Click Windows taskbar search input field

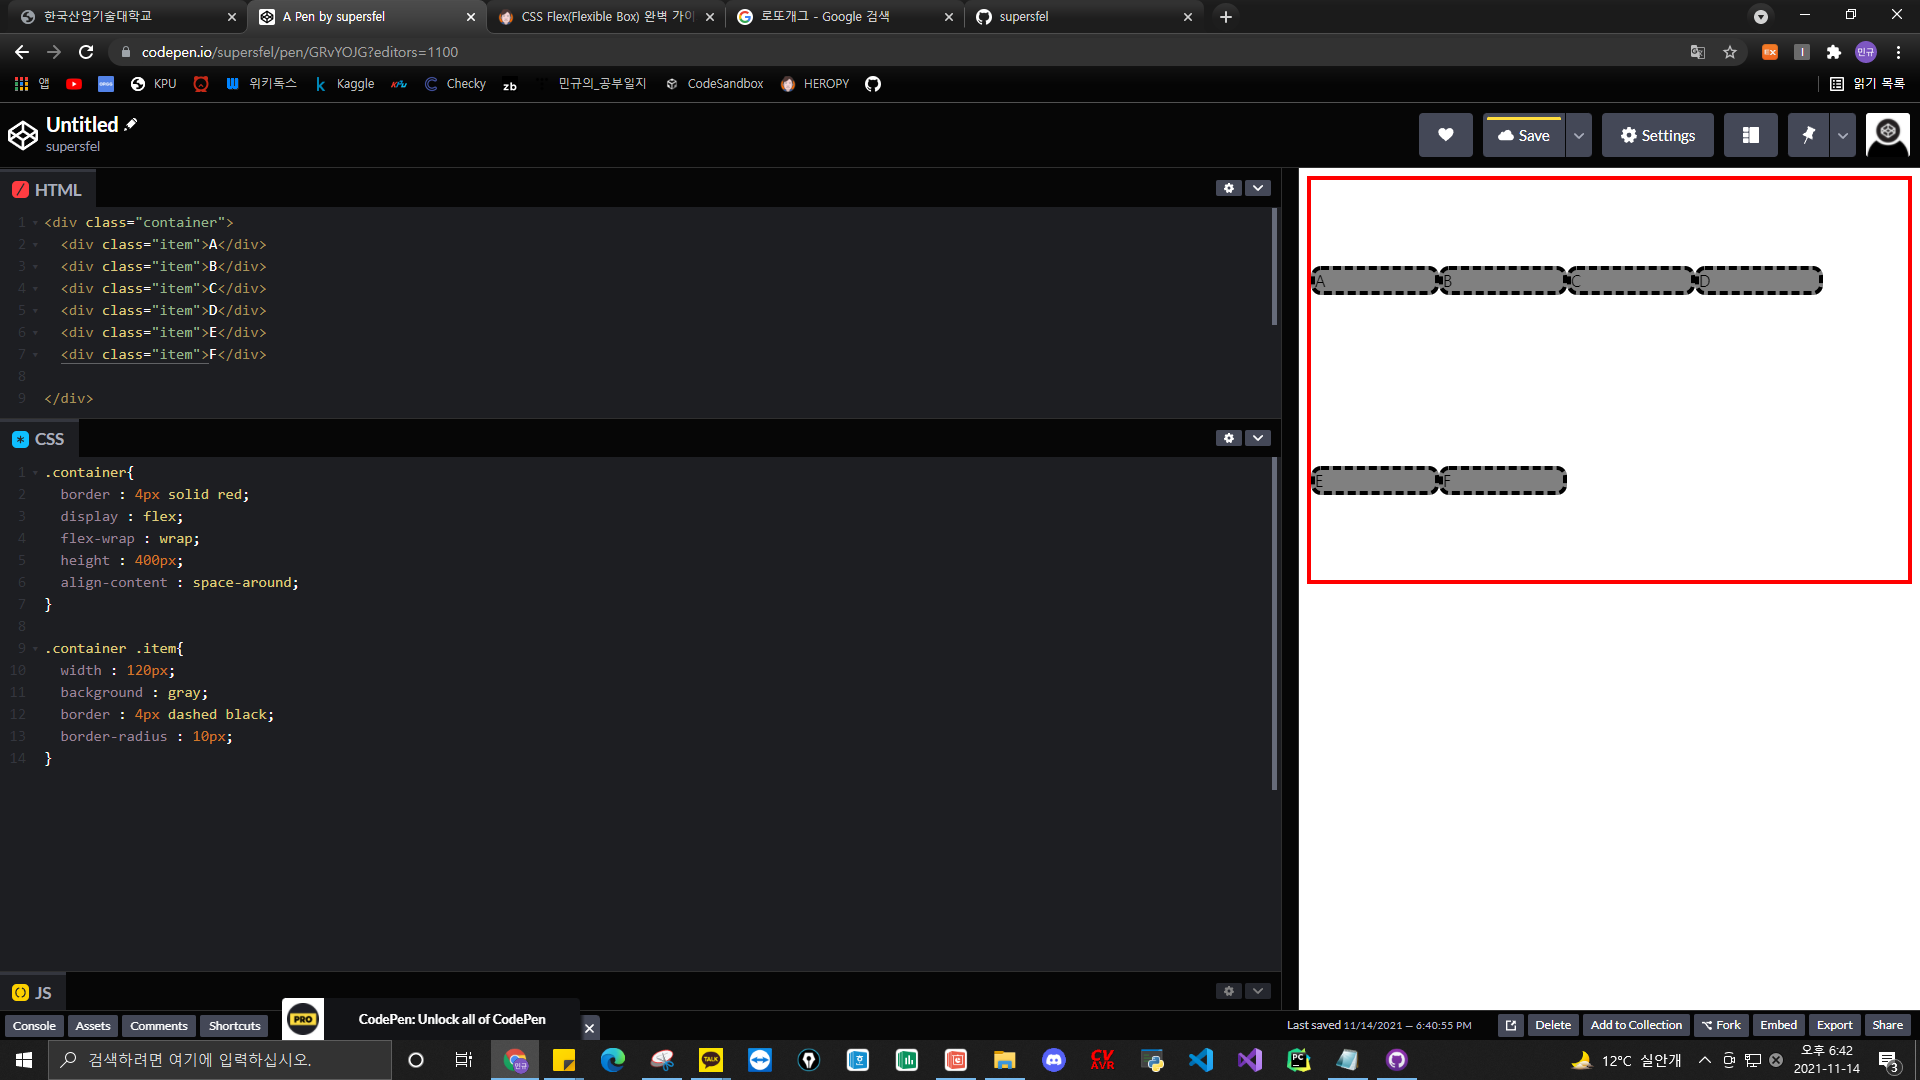coord(220,1060)
